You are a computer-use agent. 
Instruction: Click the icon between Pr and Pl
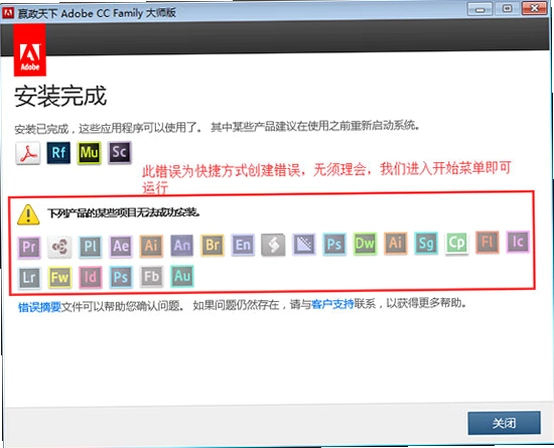pyautogui.click(x=60, y=247)
